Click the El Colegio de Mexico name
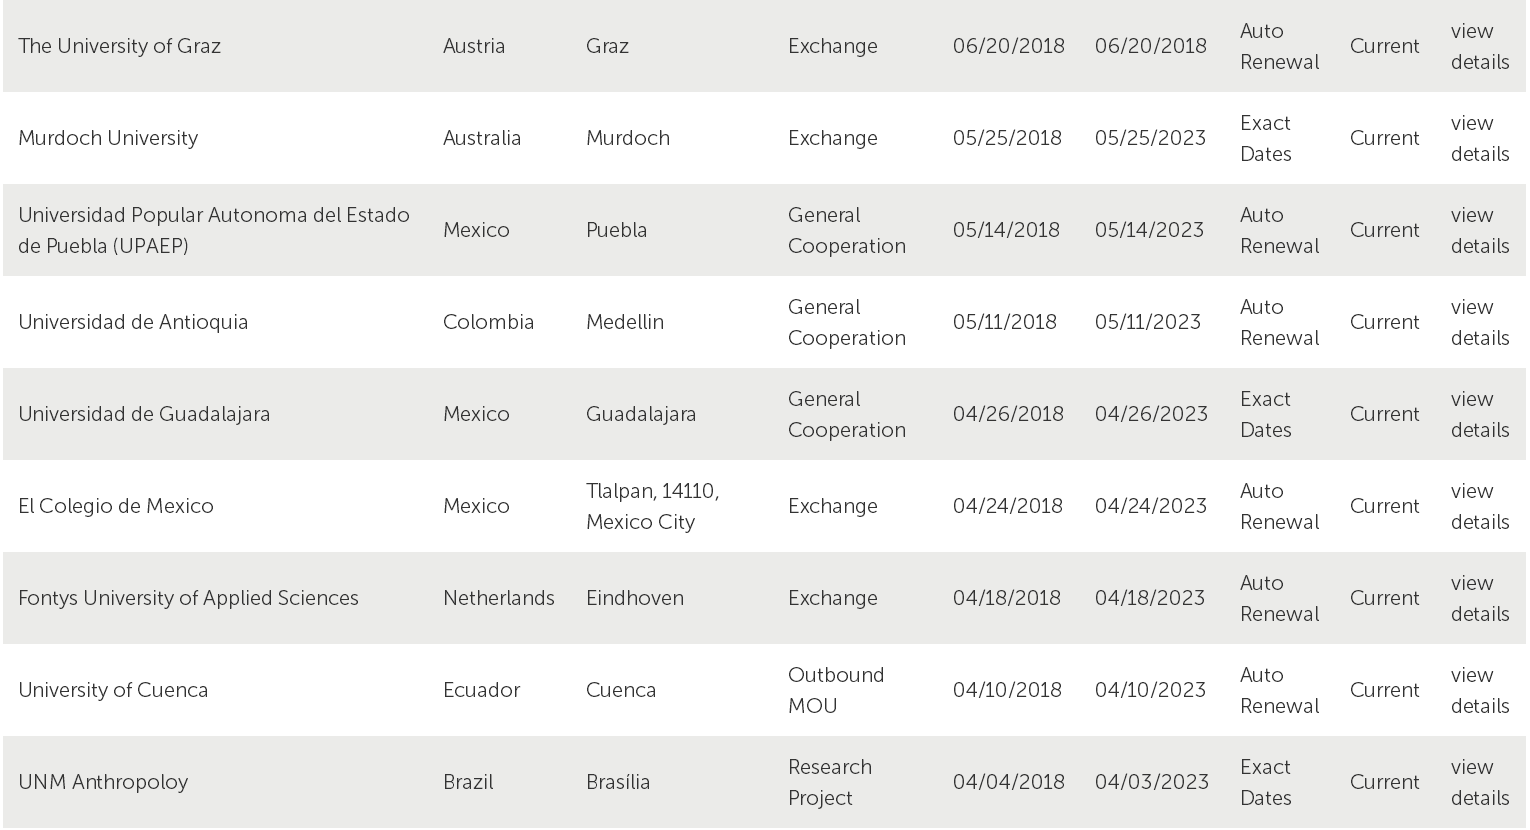The image size is (1530, 830). click(116, 506)
